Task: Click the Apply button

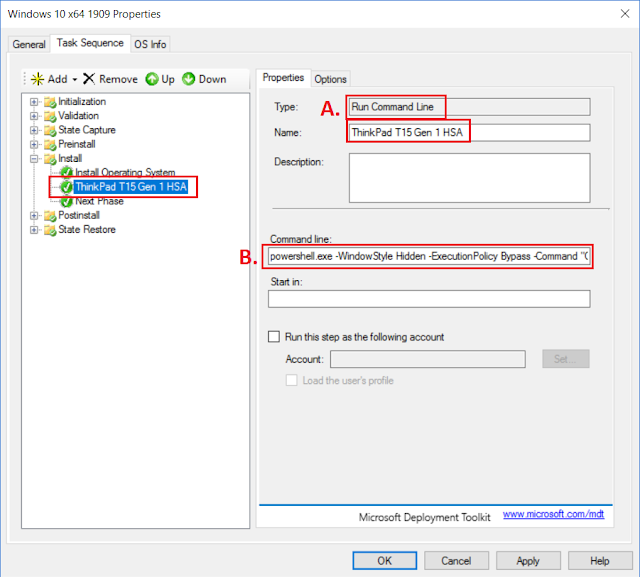Action: tap(528, 561)
